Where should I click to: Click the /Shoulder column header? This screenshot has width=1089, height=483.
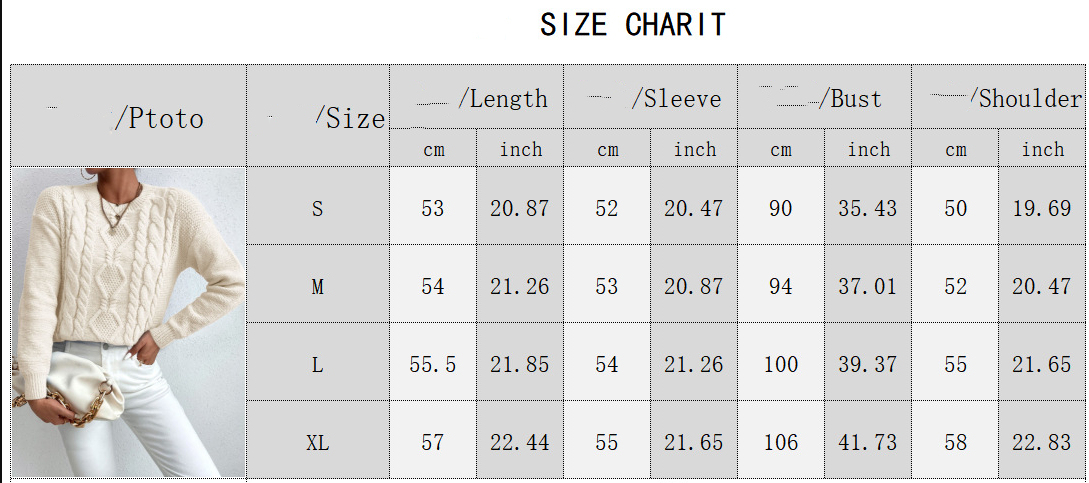[999, 97]
